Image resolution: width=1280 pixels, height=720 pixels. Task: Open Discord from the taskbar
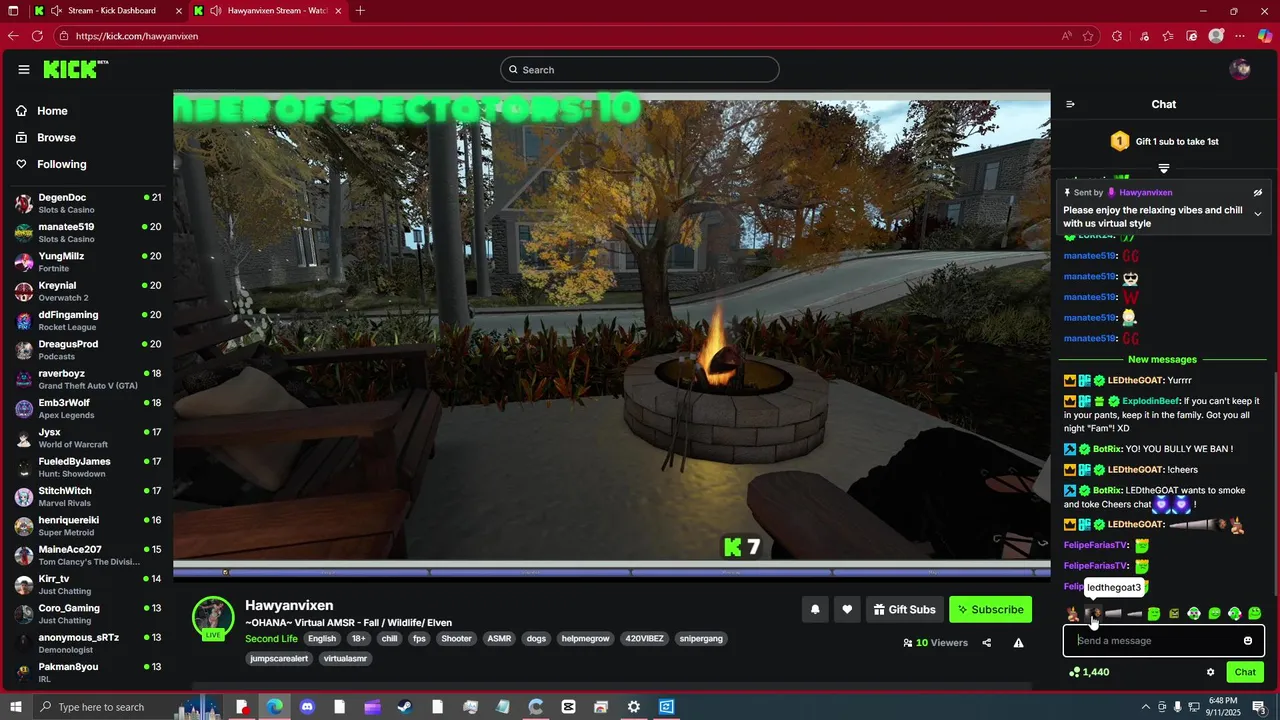click(307, 707)
